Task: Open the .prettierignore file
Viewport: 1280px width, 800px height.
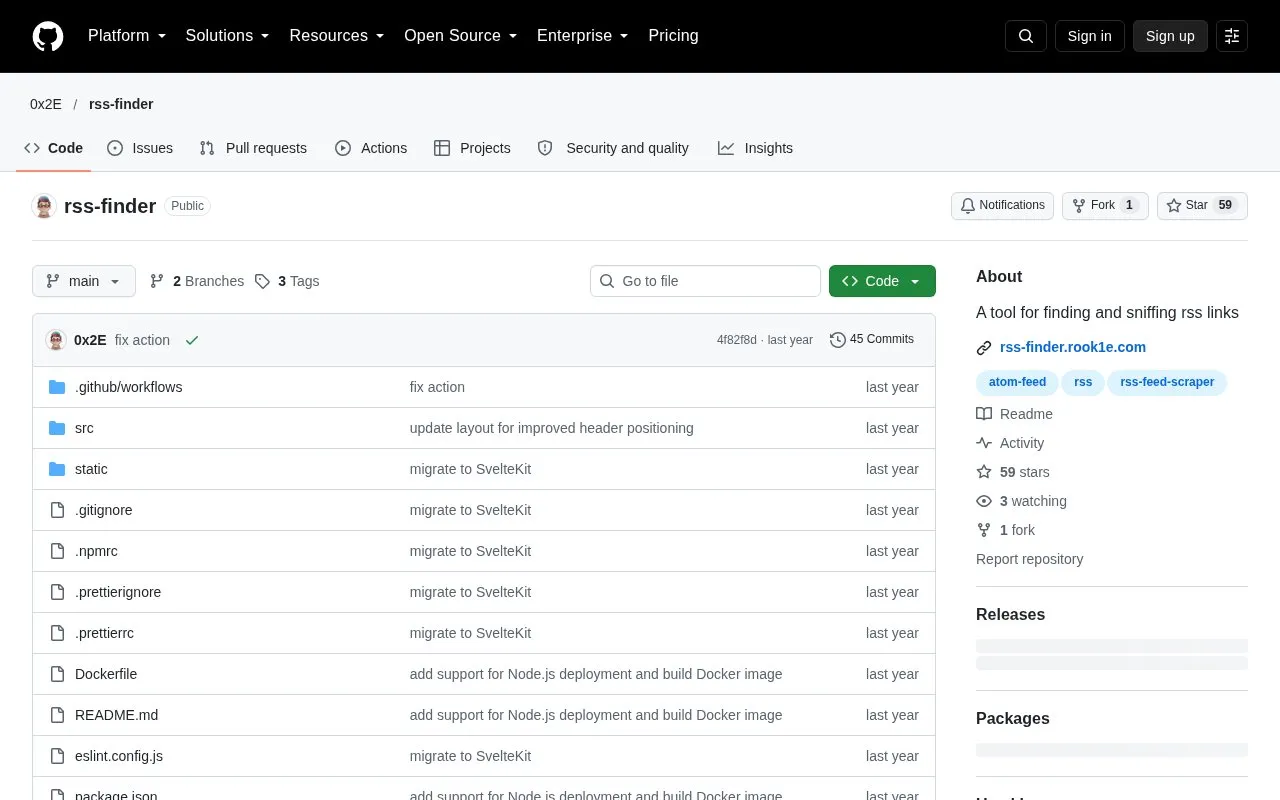Action: click(x=118, y=592)
